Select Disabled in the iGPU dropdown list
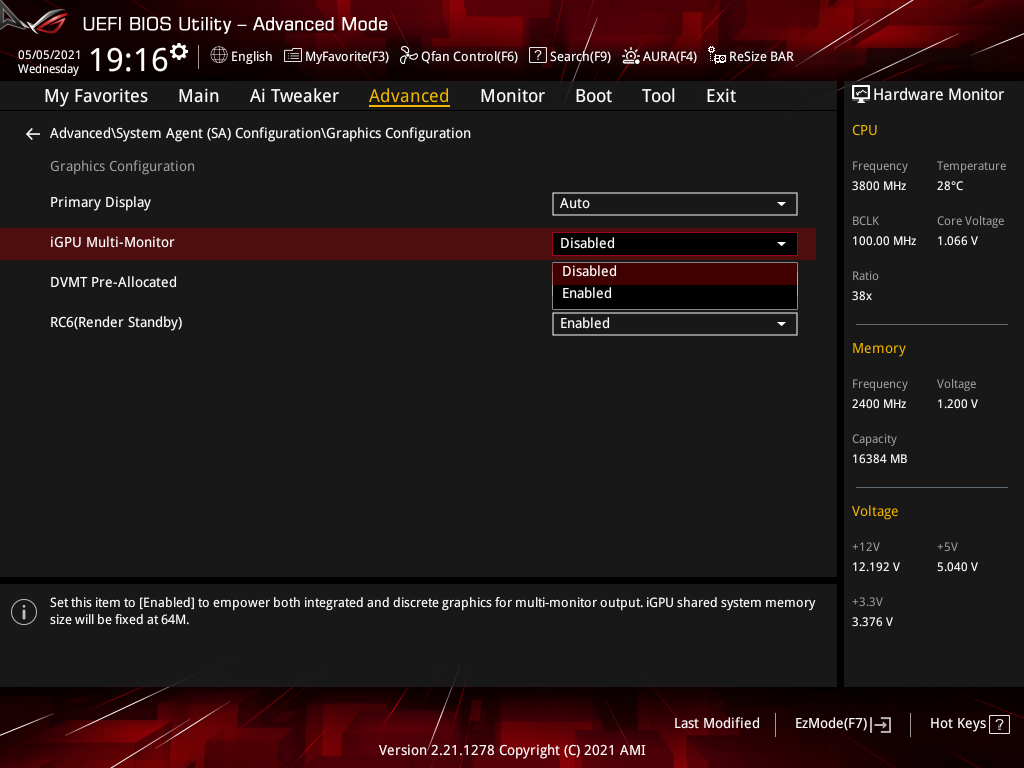The width and height of the screenshot is (1024, 768). pos(675,272)
